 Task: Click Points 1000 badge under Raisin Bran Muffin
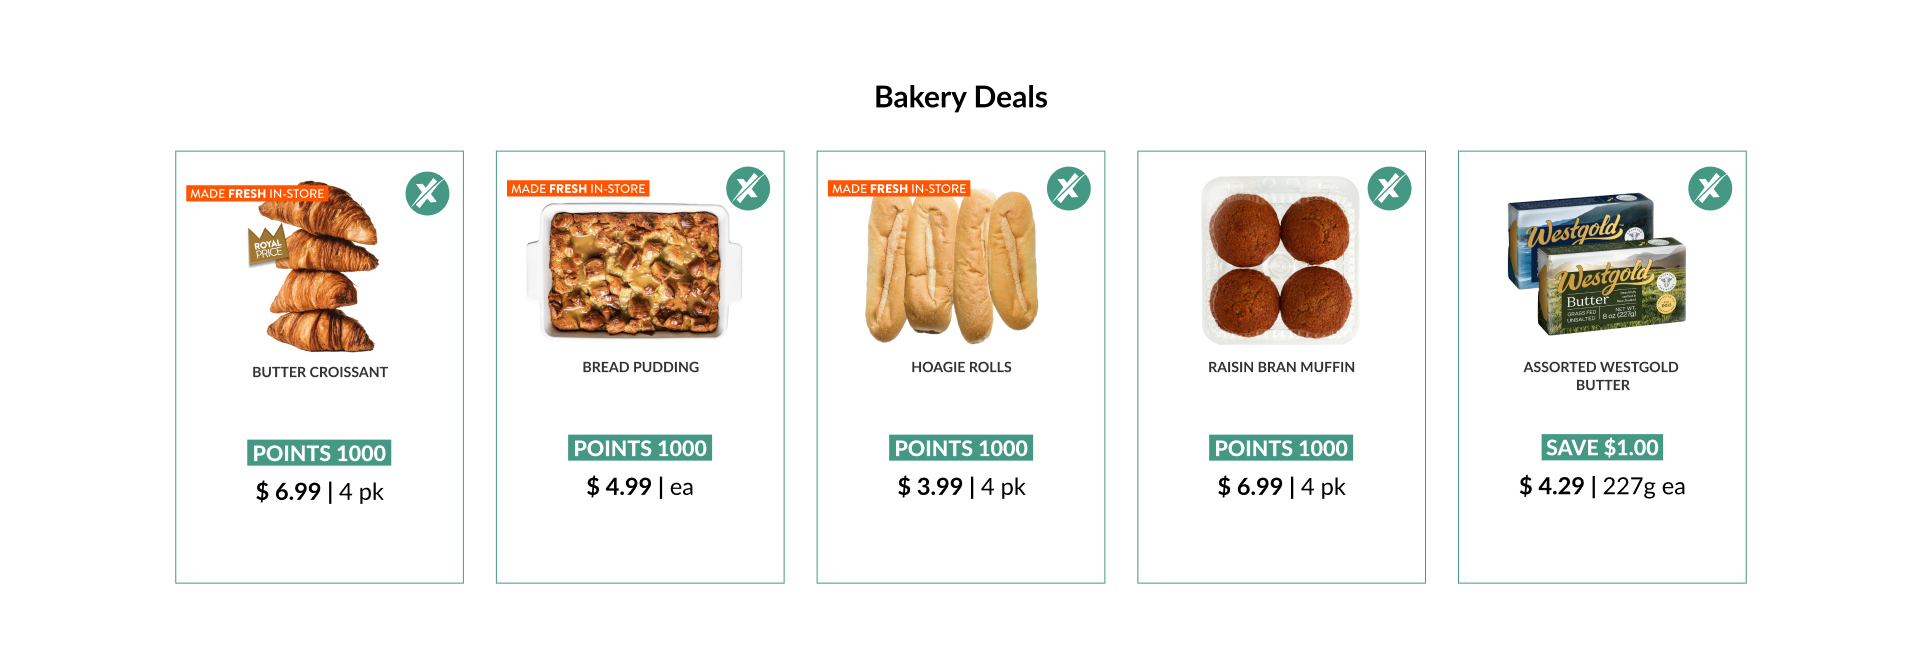pyautogui.click(x=1281, y=448)
